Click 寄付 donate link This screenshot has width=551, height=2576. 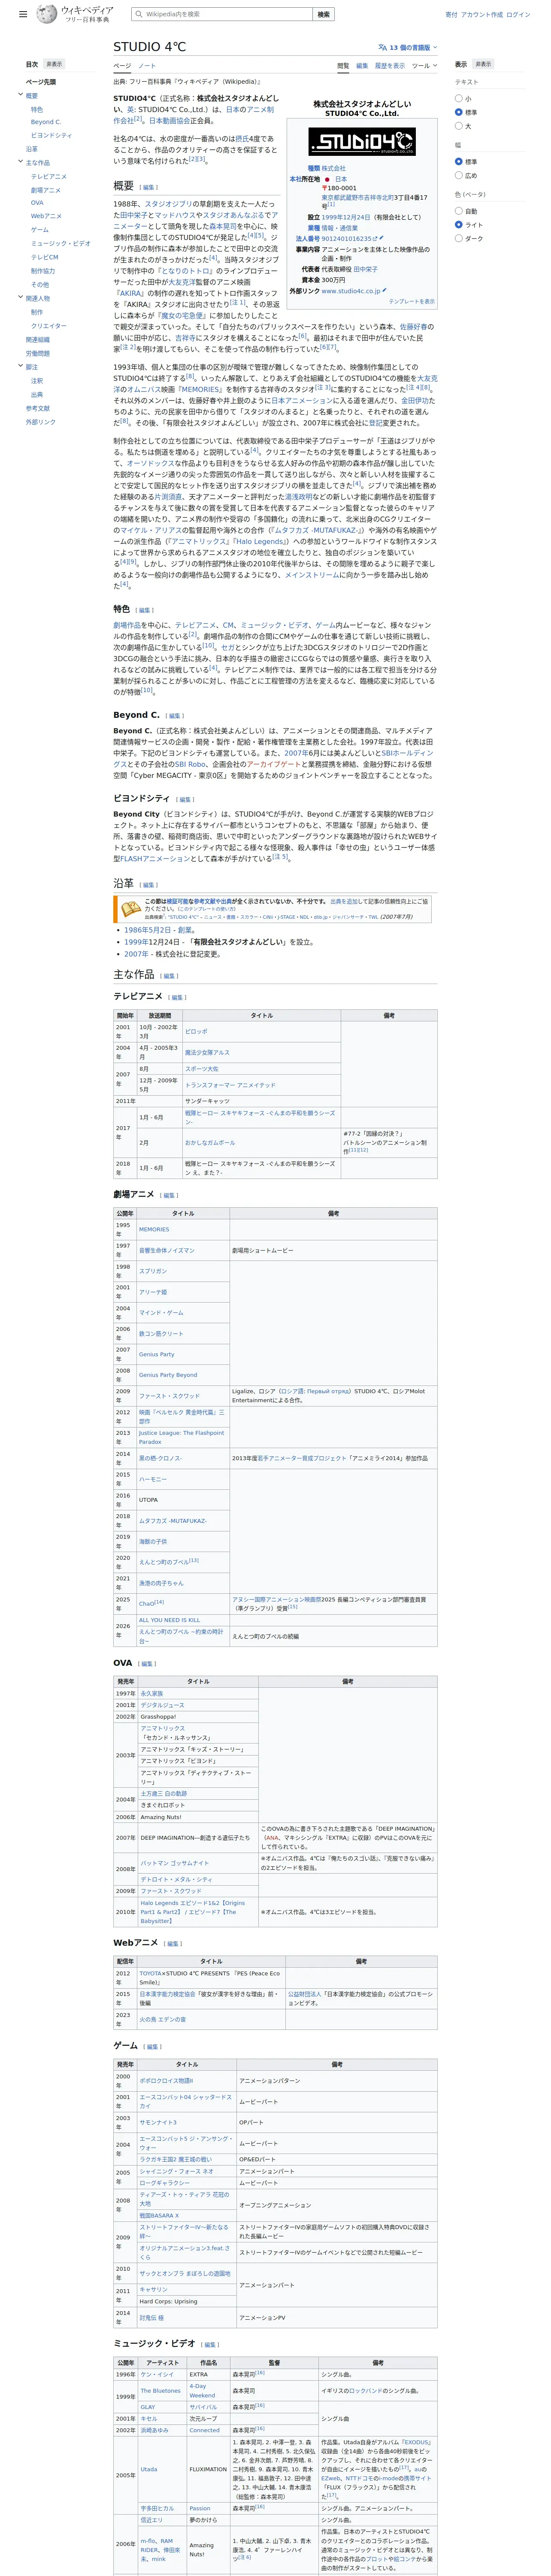pyautogui.click(x=451, y=14)
